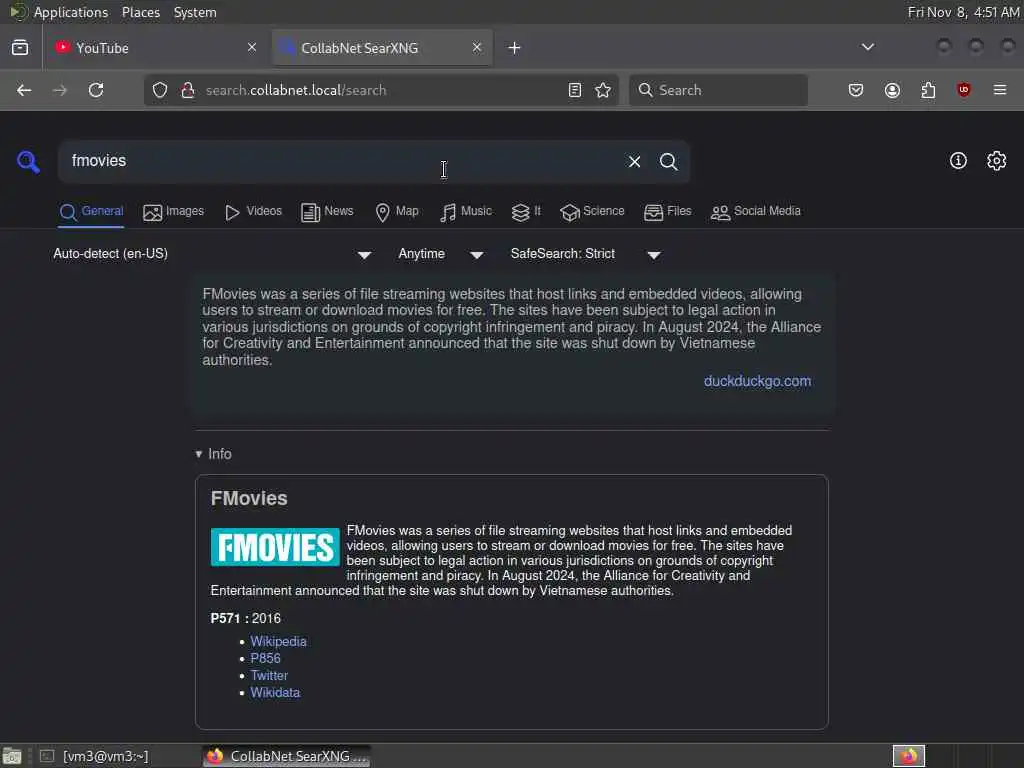This screenshot has width=1024, height=768.
Task: Follow the duckduckgo.com link
Action: click(758, 381)
